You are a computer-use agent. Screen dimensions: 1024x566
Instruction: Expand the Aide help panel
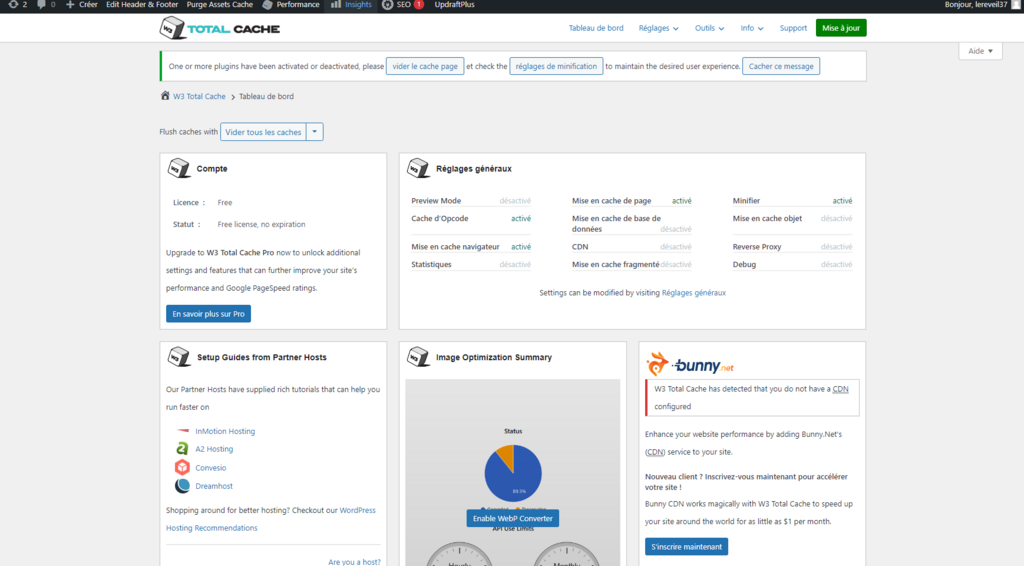click(x=979, y=51)
